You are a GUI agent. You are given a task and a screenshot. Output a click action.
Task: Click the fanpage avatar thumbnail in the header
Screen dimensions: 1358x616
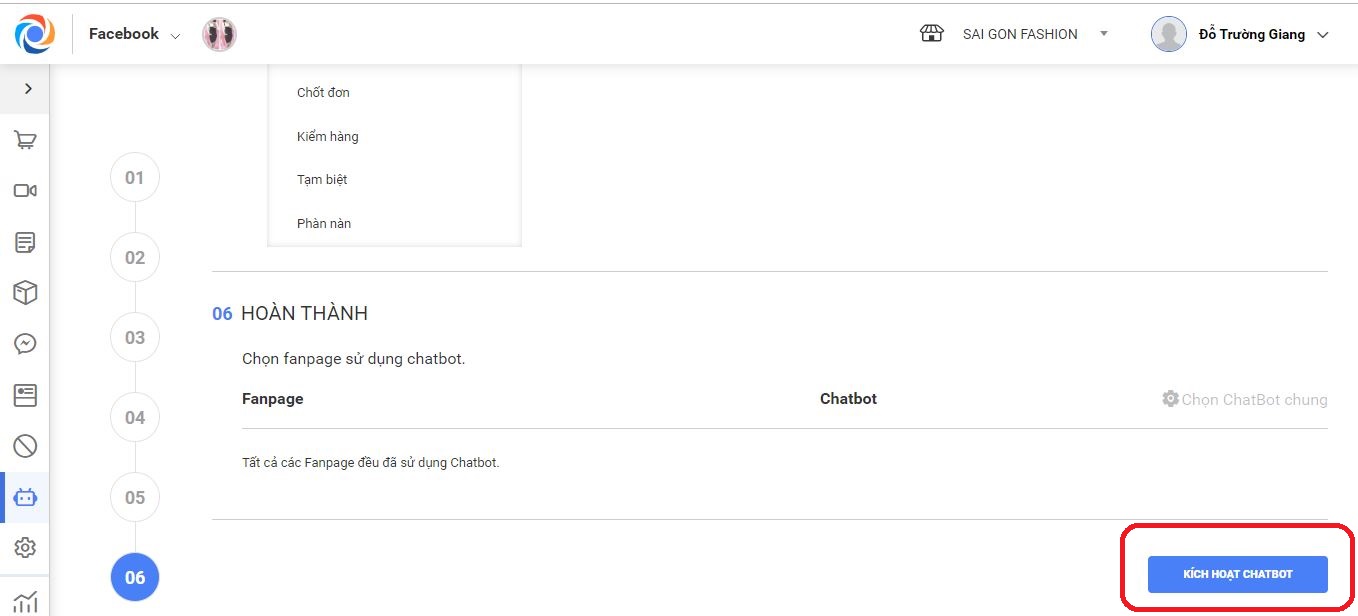[219, 34]
